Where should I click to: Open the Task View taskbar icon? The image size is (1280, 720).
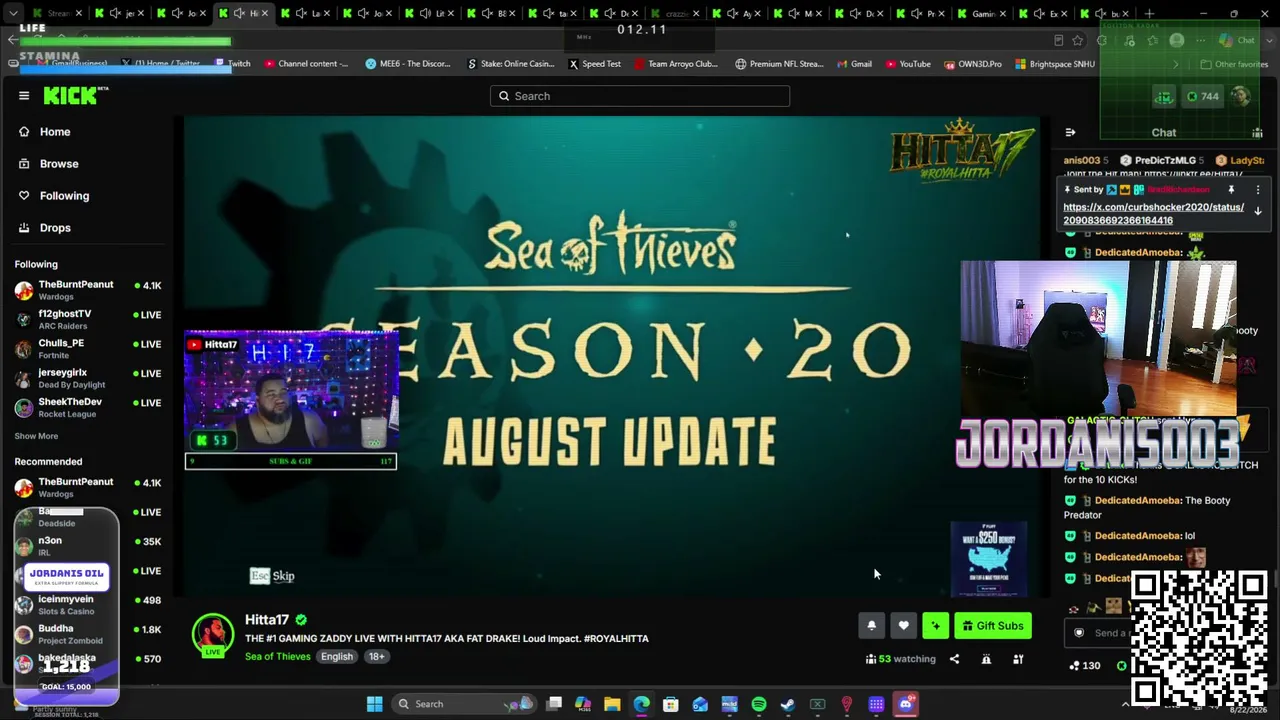[x=554, y=704]
